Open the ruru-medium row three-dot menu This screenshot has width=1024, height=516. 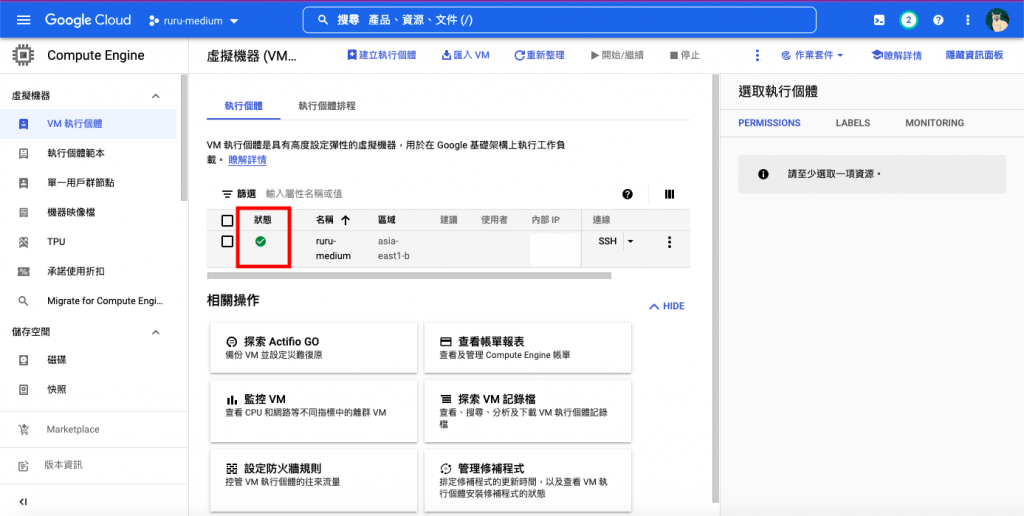click(x=669, y=242)
